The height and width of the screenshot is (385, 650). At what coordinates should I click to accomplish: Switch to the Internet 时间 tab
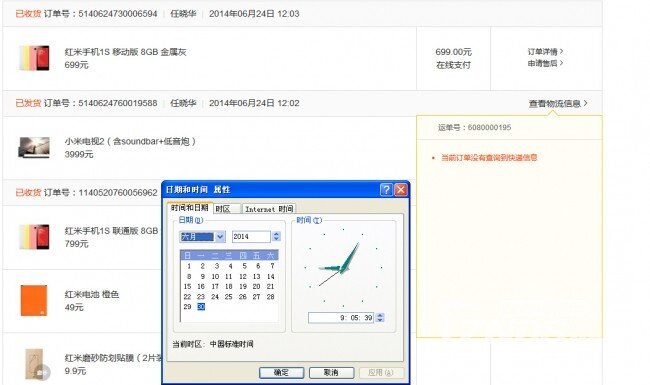point(269,209)
